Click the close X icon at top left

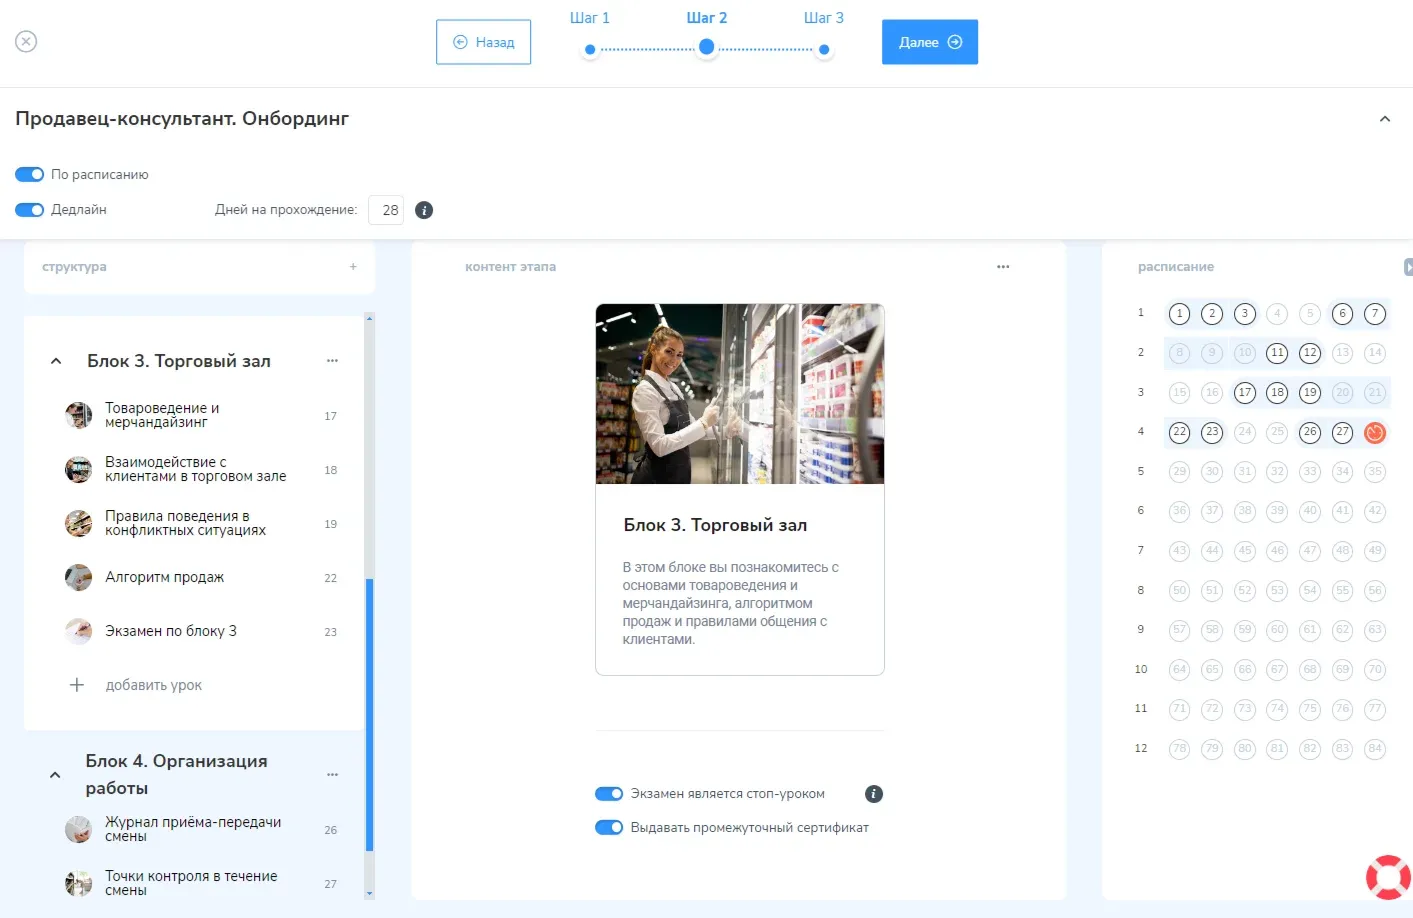click(x=26, y=41)
